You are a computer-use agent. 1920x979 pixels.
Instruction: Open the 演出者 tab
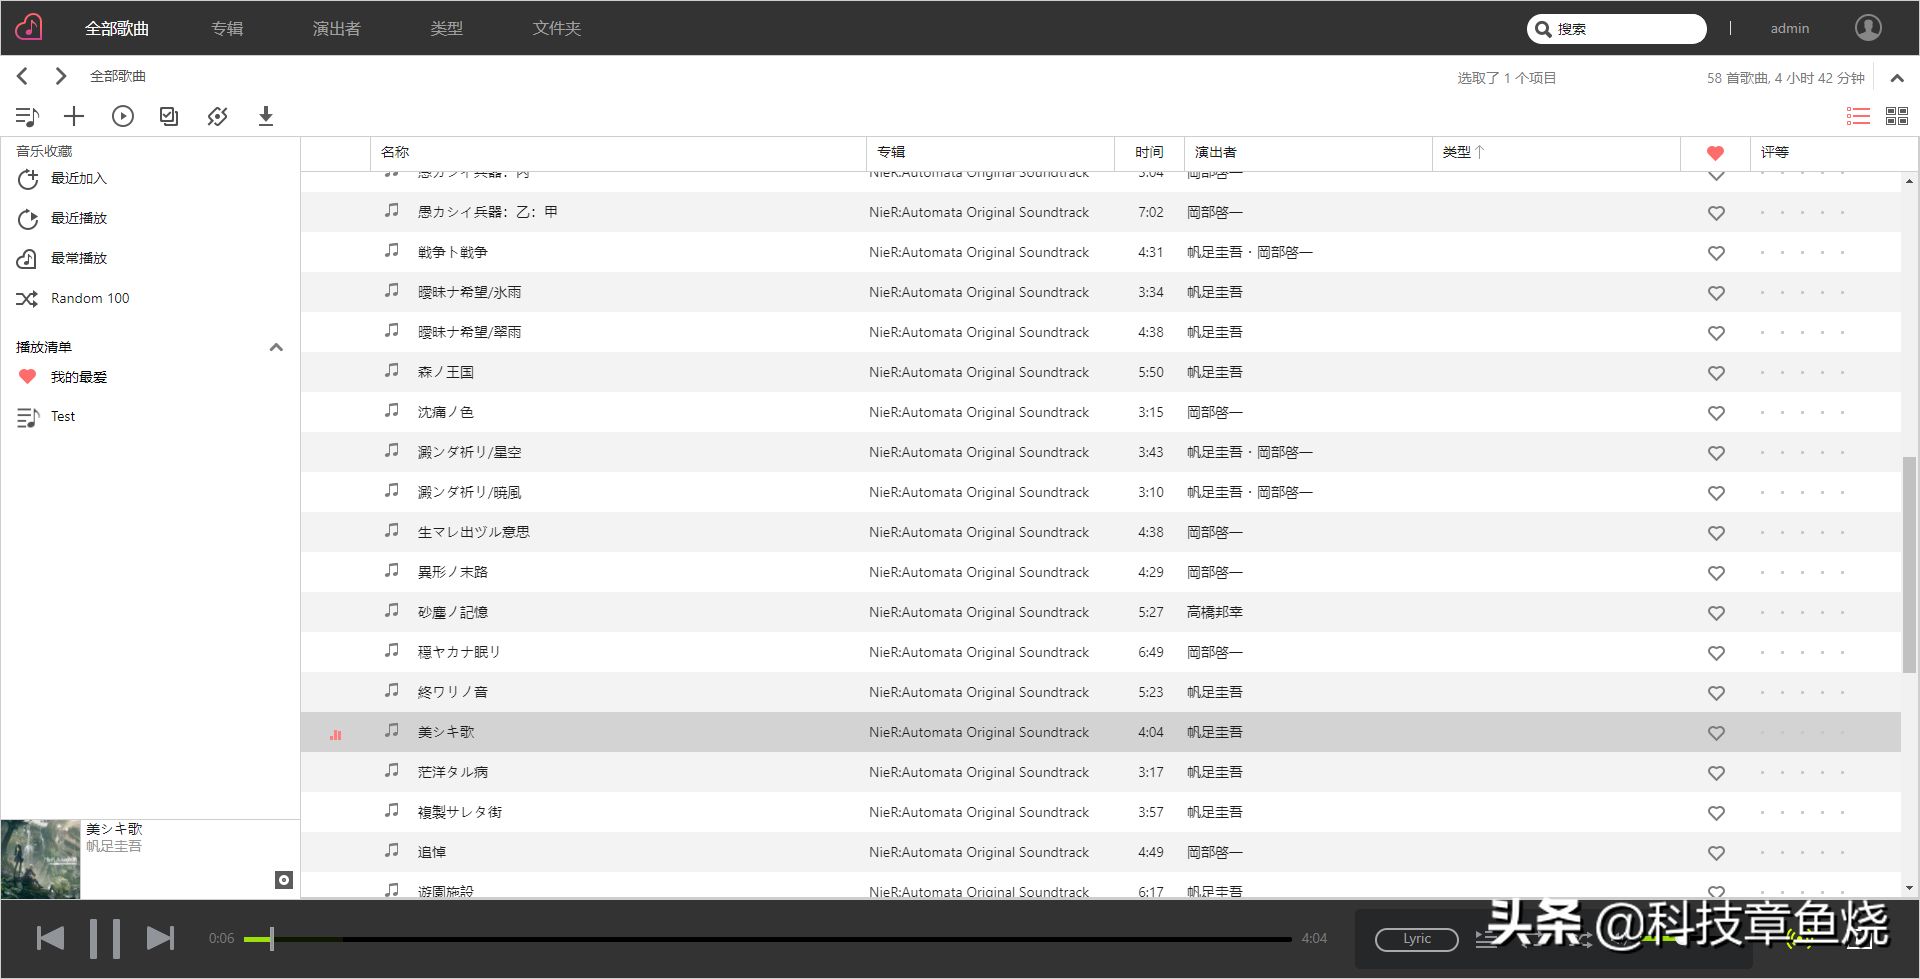[336, 28]
